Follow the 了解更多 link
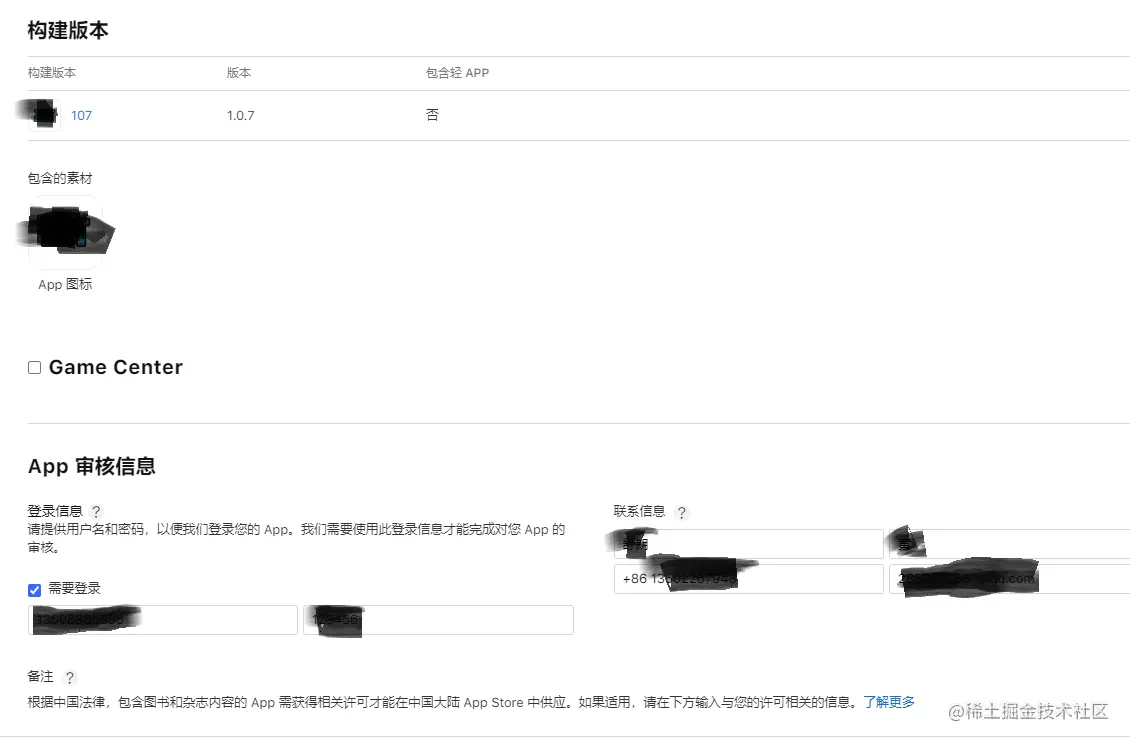This screenshot has width=1130, height=743. [x=889, y=702]
